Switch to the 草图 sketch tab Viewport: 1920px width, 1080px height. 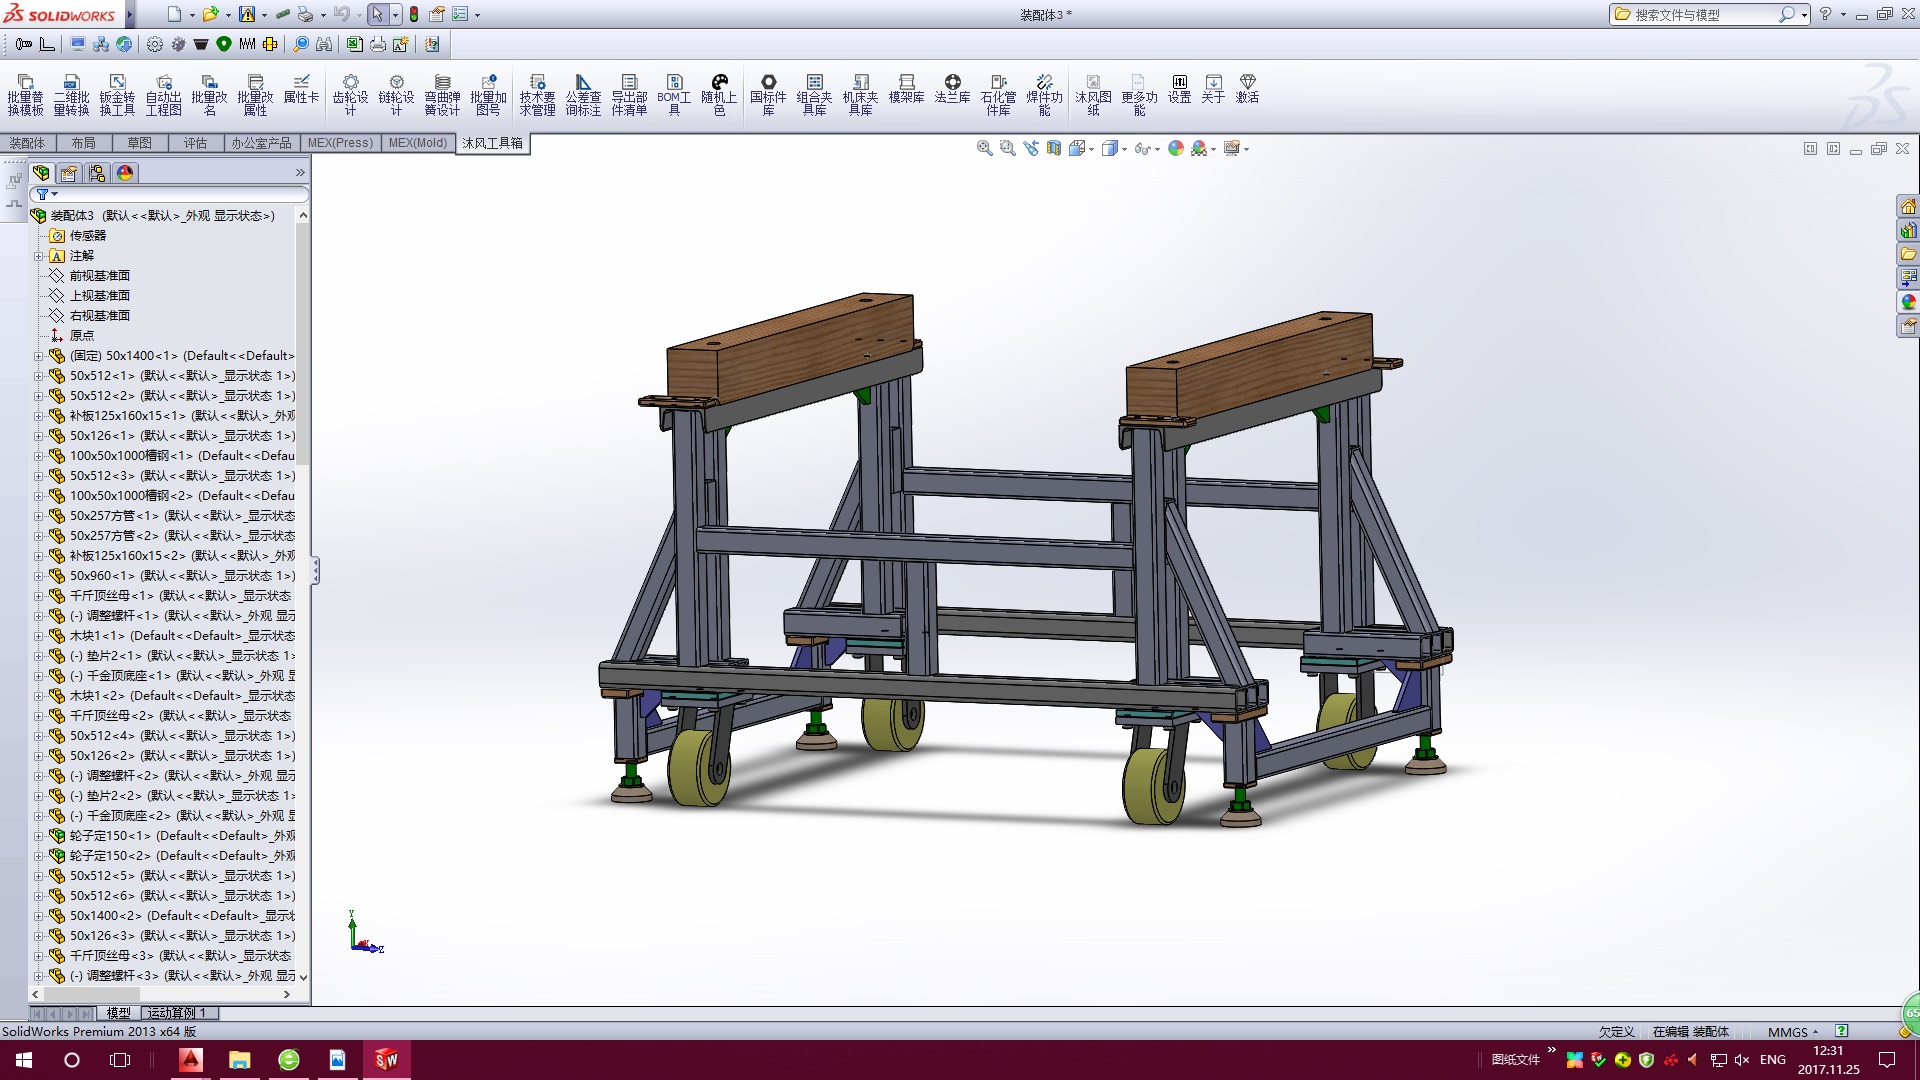pos(139,143)
